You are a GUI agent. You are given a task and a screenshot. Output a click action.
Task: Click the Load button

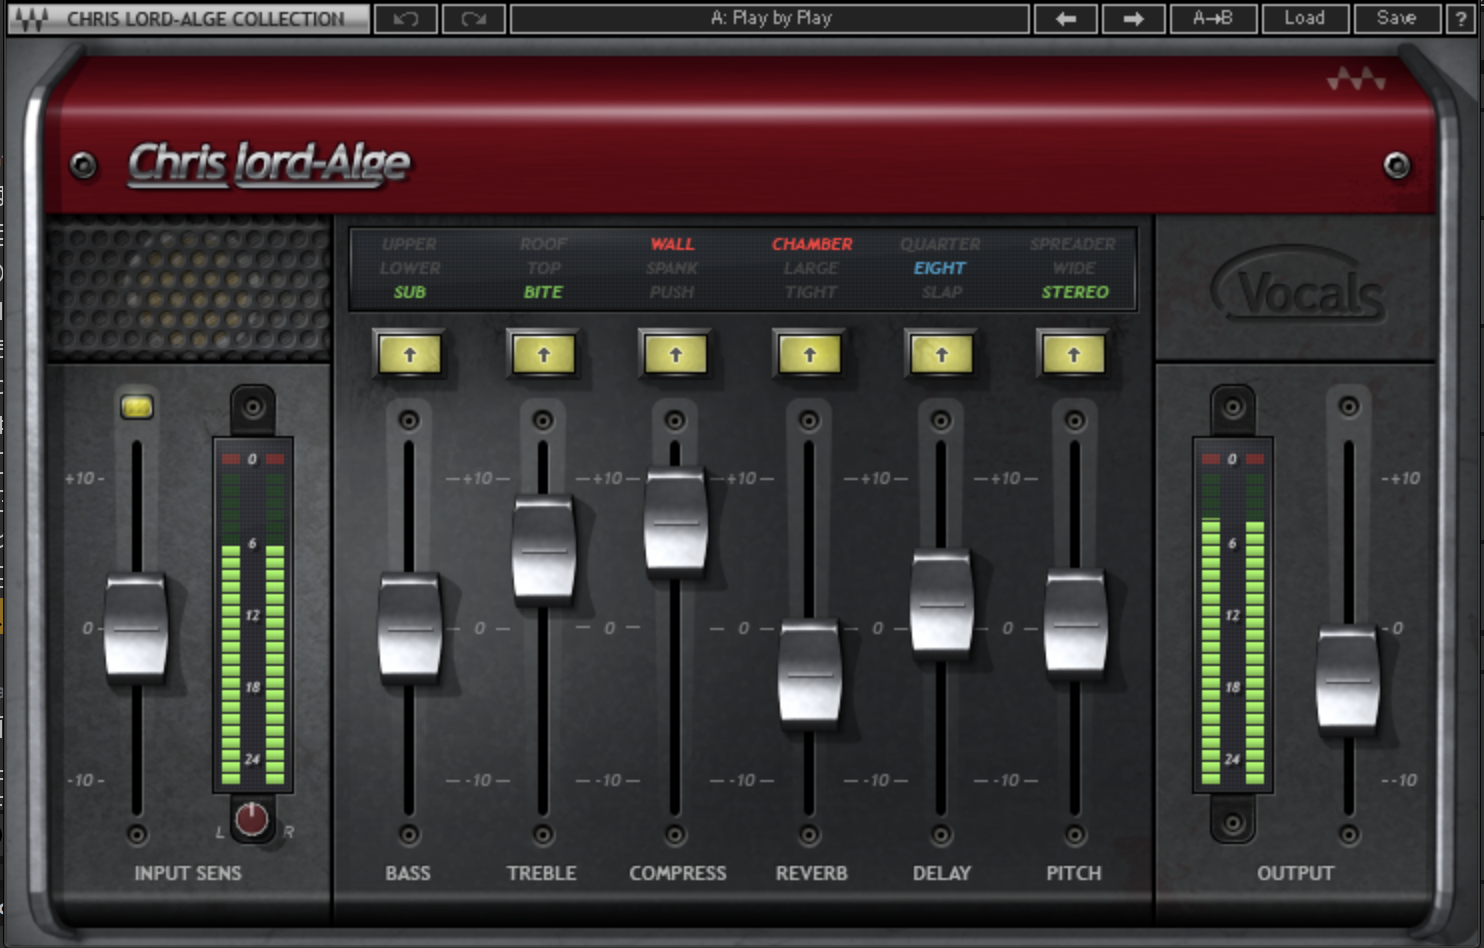(1304, 19)
